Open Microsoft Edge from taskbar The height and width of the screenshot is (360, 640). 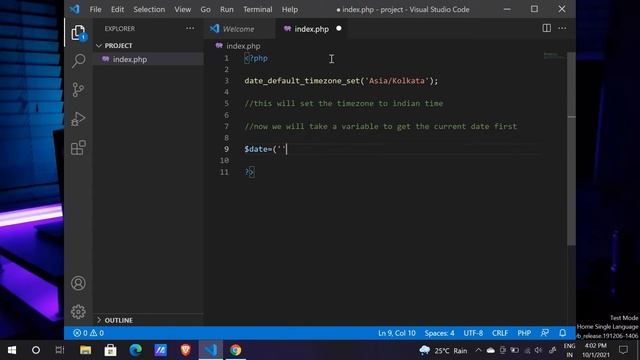pyautogui.click(x=136, y=350)
